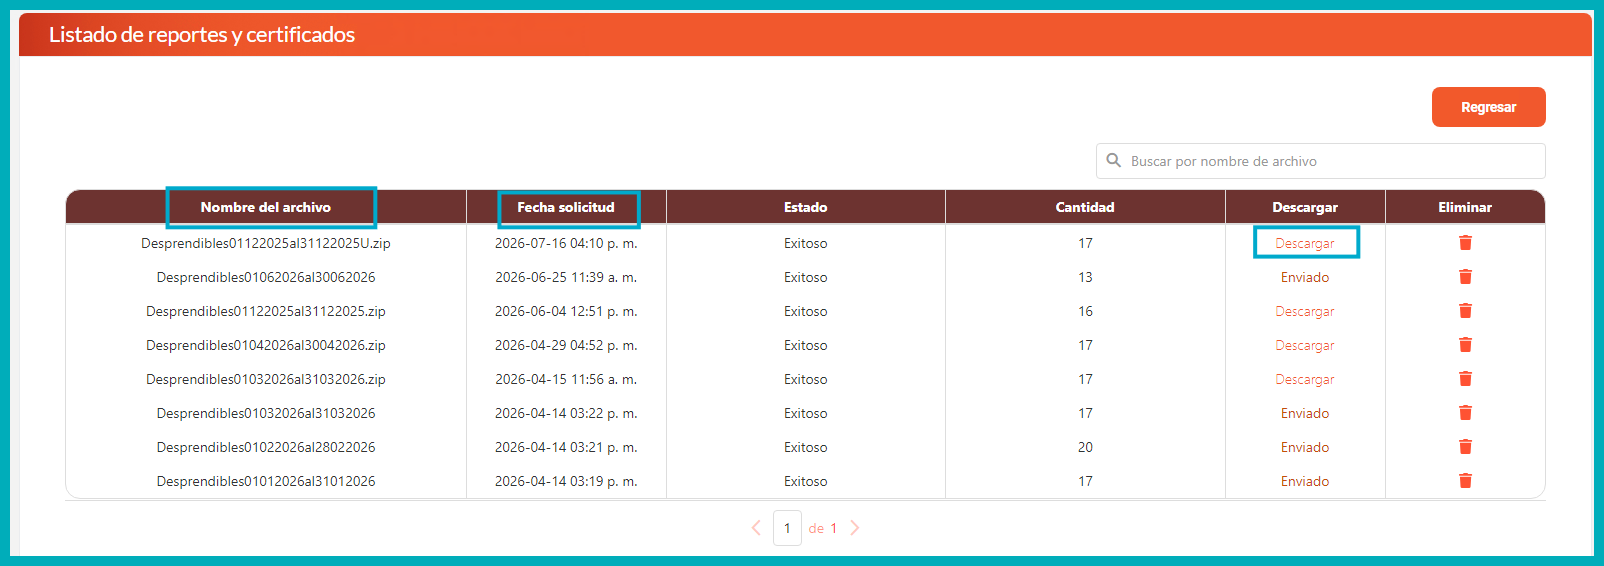Click Enviado status for Desprendibles01012026al31012026
1604x566 pixels.
[1305, 481]
